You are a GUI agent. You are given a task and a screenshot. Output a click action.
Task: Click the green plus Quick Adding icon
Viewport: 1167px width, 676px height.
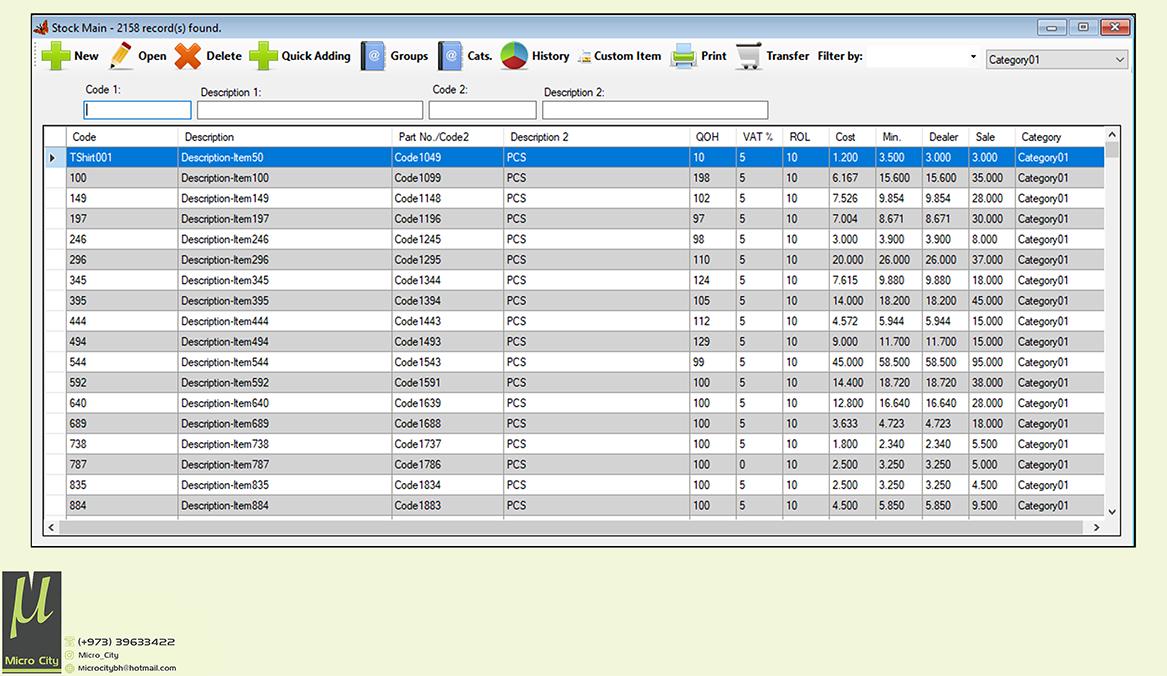(263, 56)
